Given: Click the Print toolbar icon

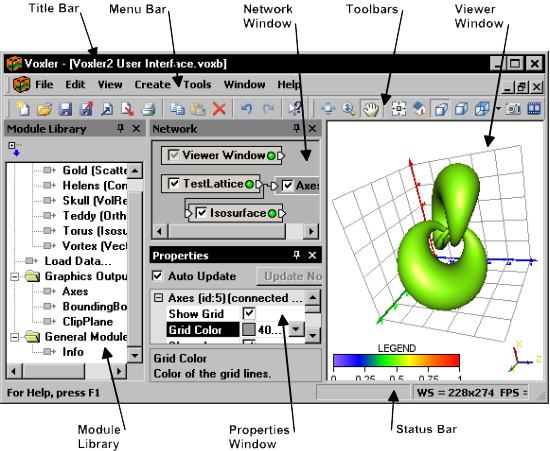Looking at the screenshot, I should tap(148, 109).
